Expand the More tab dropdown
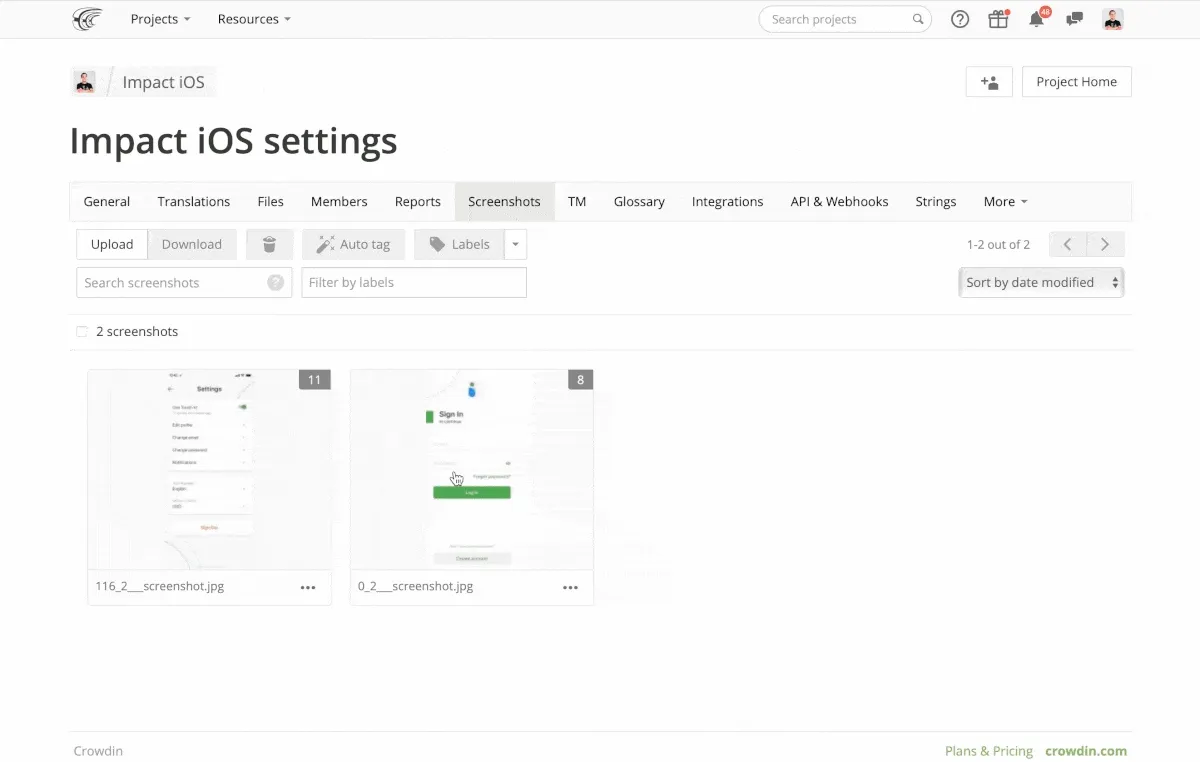This screenshot has width=1200, height=762. (1004, 201)
